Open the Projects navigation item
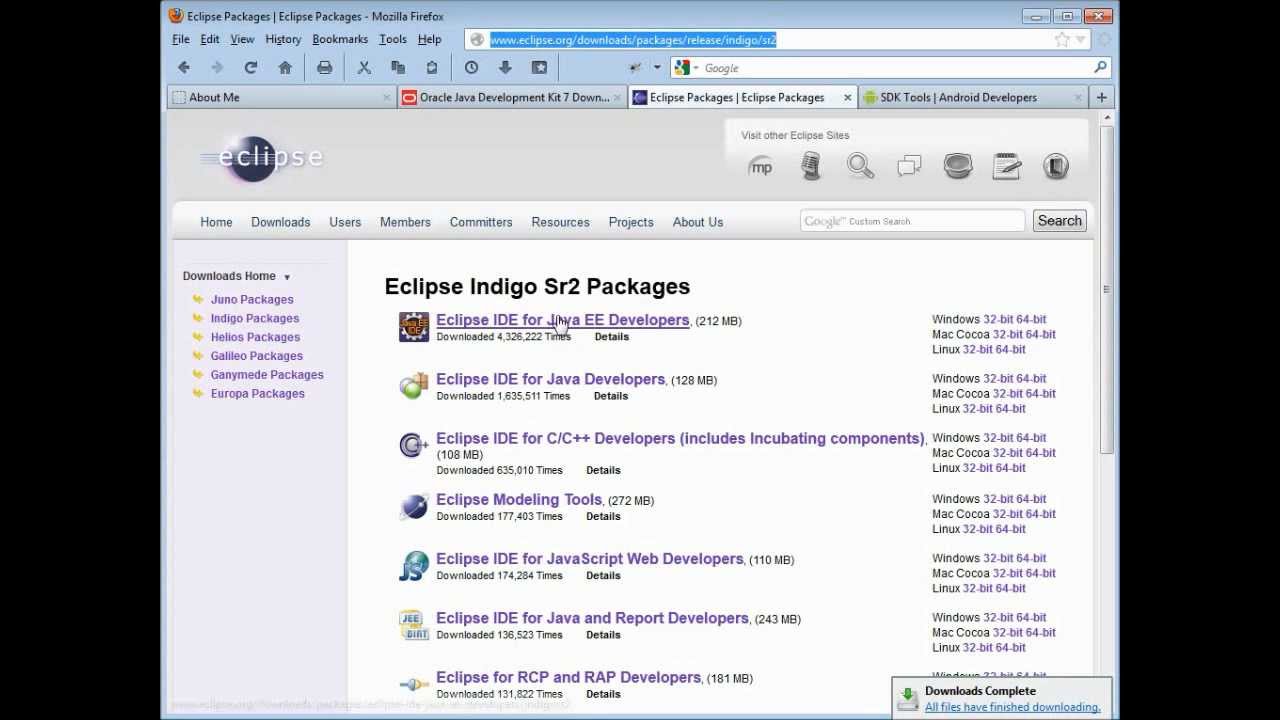Screen dimensions: 1280x720 point(631,222)
